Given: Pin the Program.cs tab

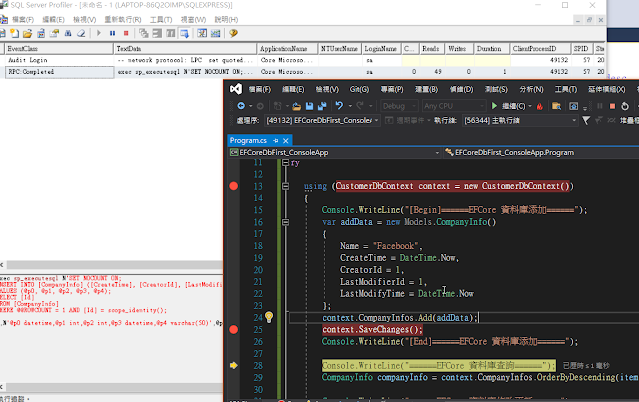Looking at the screenshot, I should (275, 141).
